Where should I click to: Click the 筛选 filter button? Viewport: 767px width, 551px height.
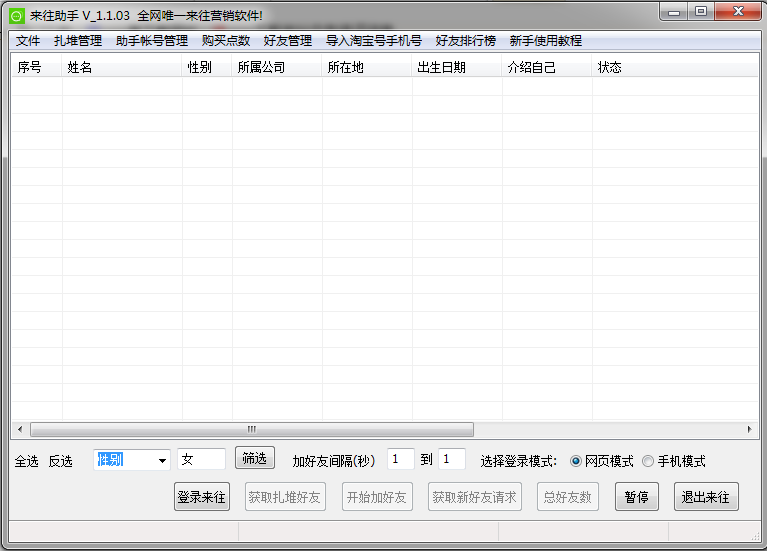pyautogui.click(x=254, y=458)
